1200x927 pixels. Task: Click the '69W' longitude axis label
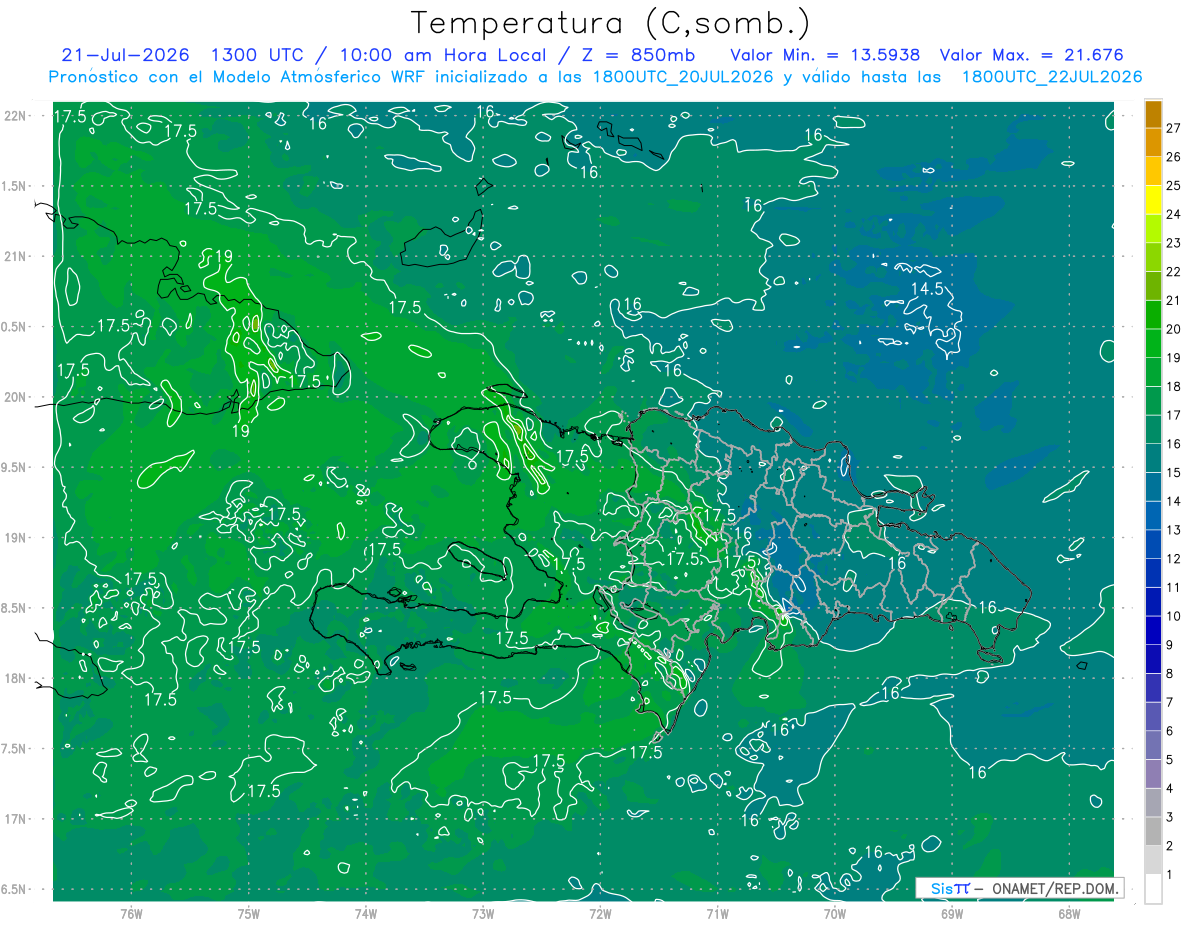(952, 915)
